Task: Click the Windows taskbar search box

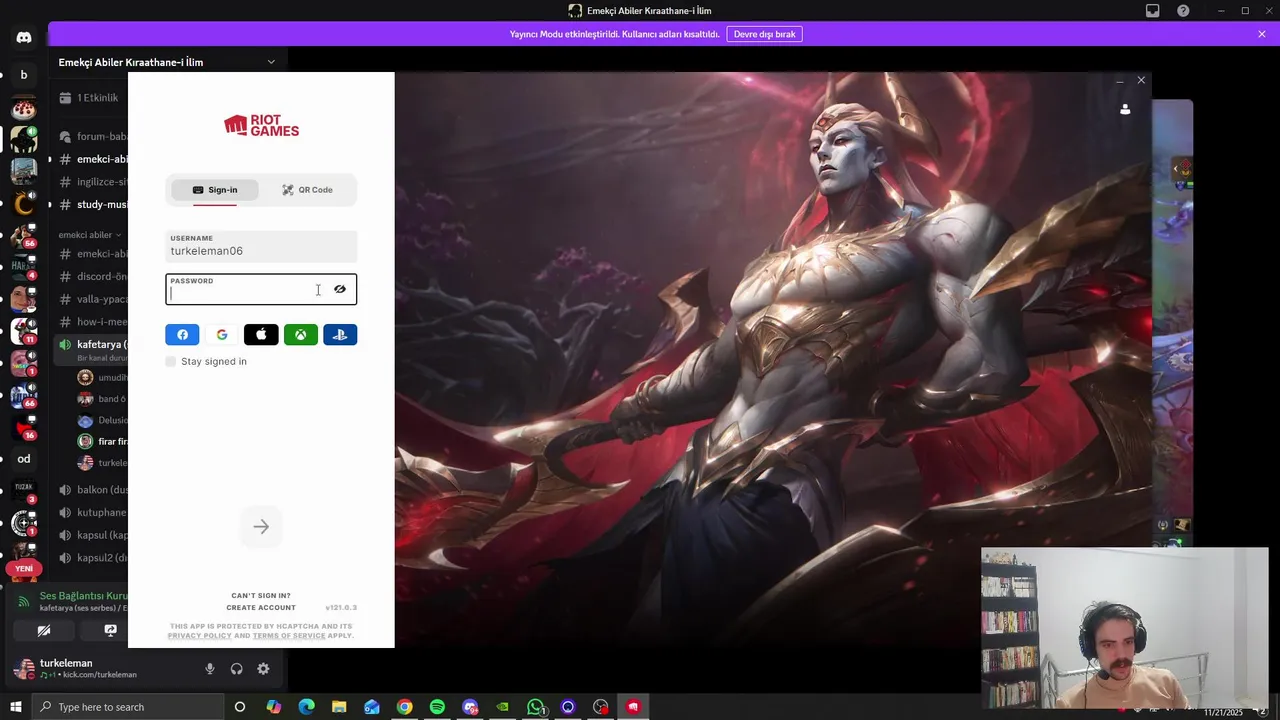Action: tap(127, 707)
